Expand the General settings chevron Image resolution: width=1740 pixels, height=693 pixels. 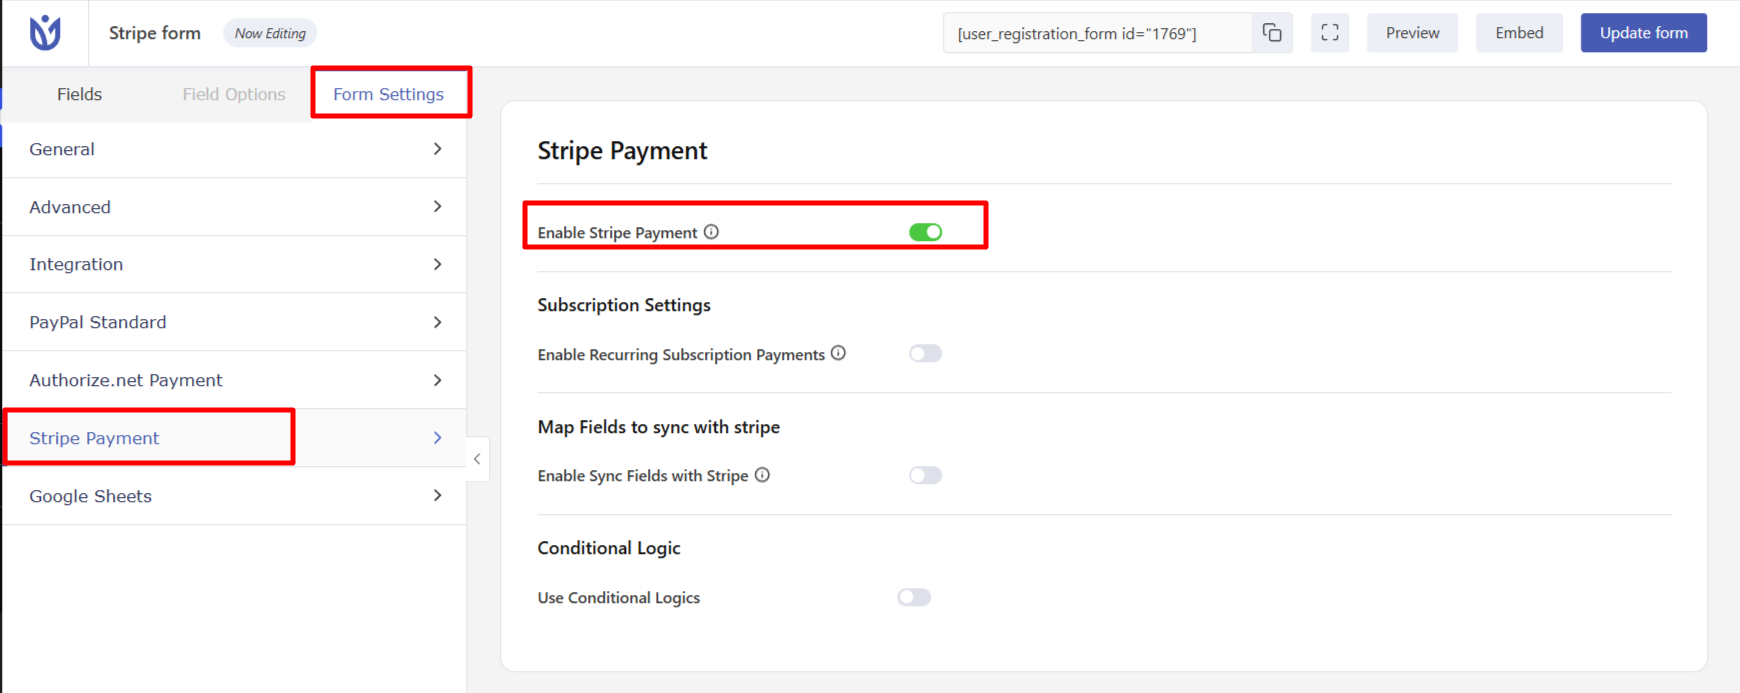[437, 149]
